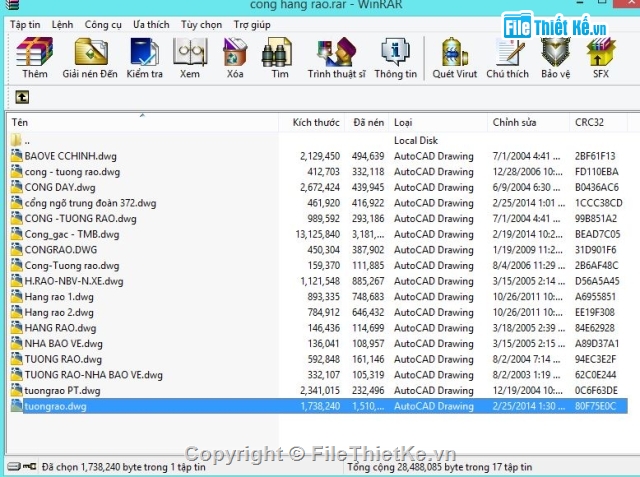Select file TUONG RAO.dwg
640x477 pixels.
[x=63, y=359]
